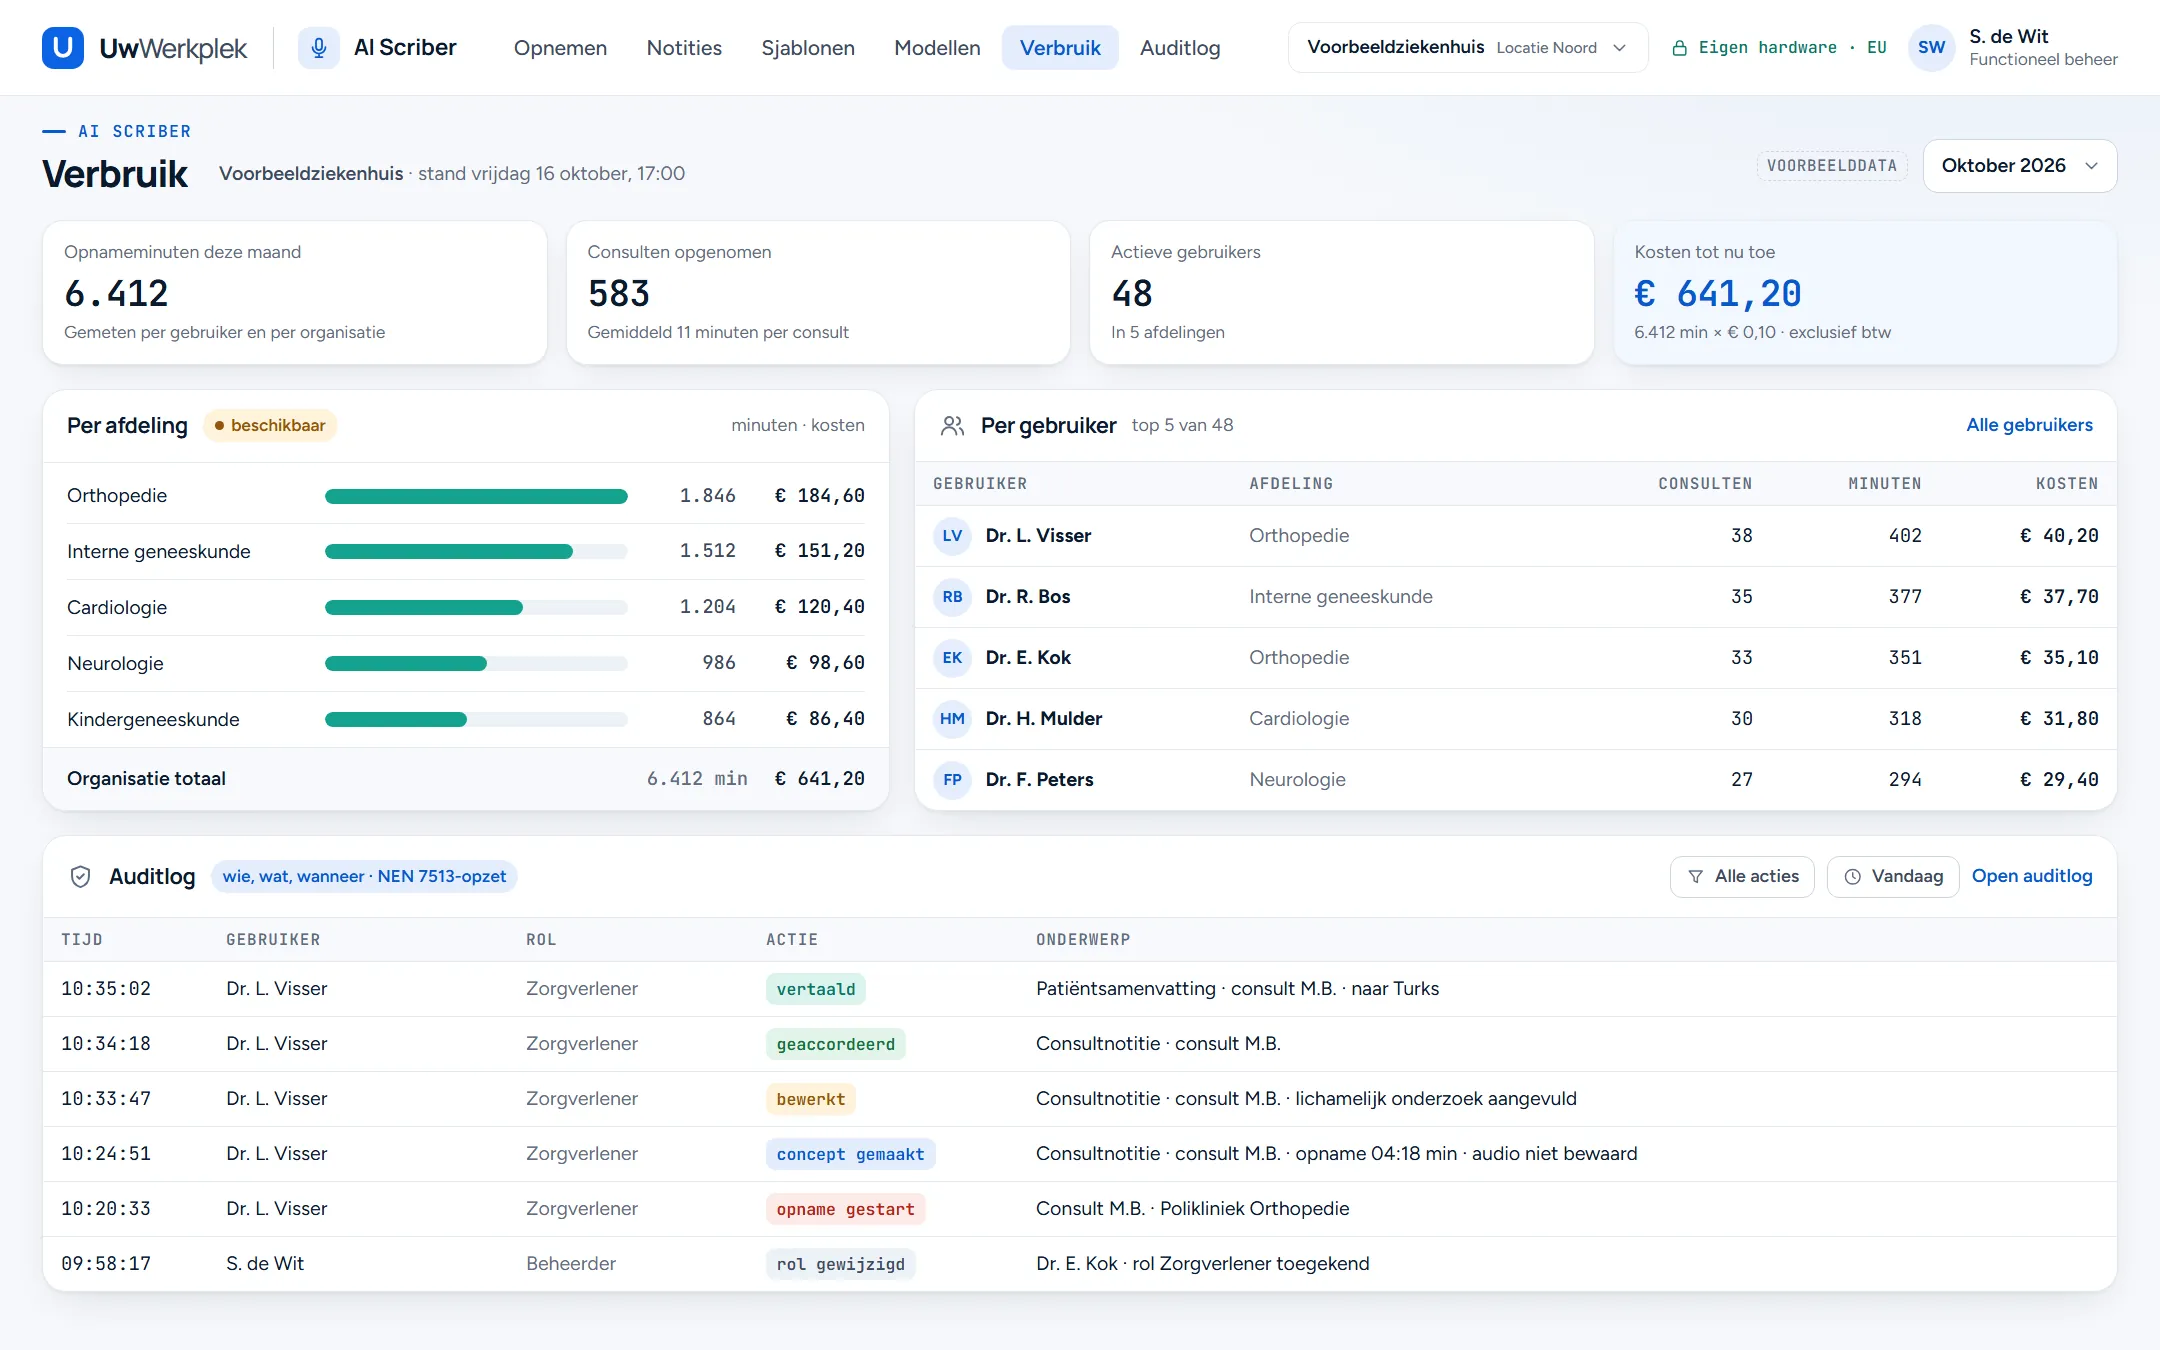Click the Orthopedie usage bar
The height and width of the screenshot is (1350, 2160).
(x=476, y=496)
